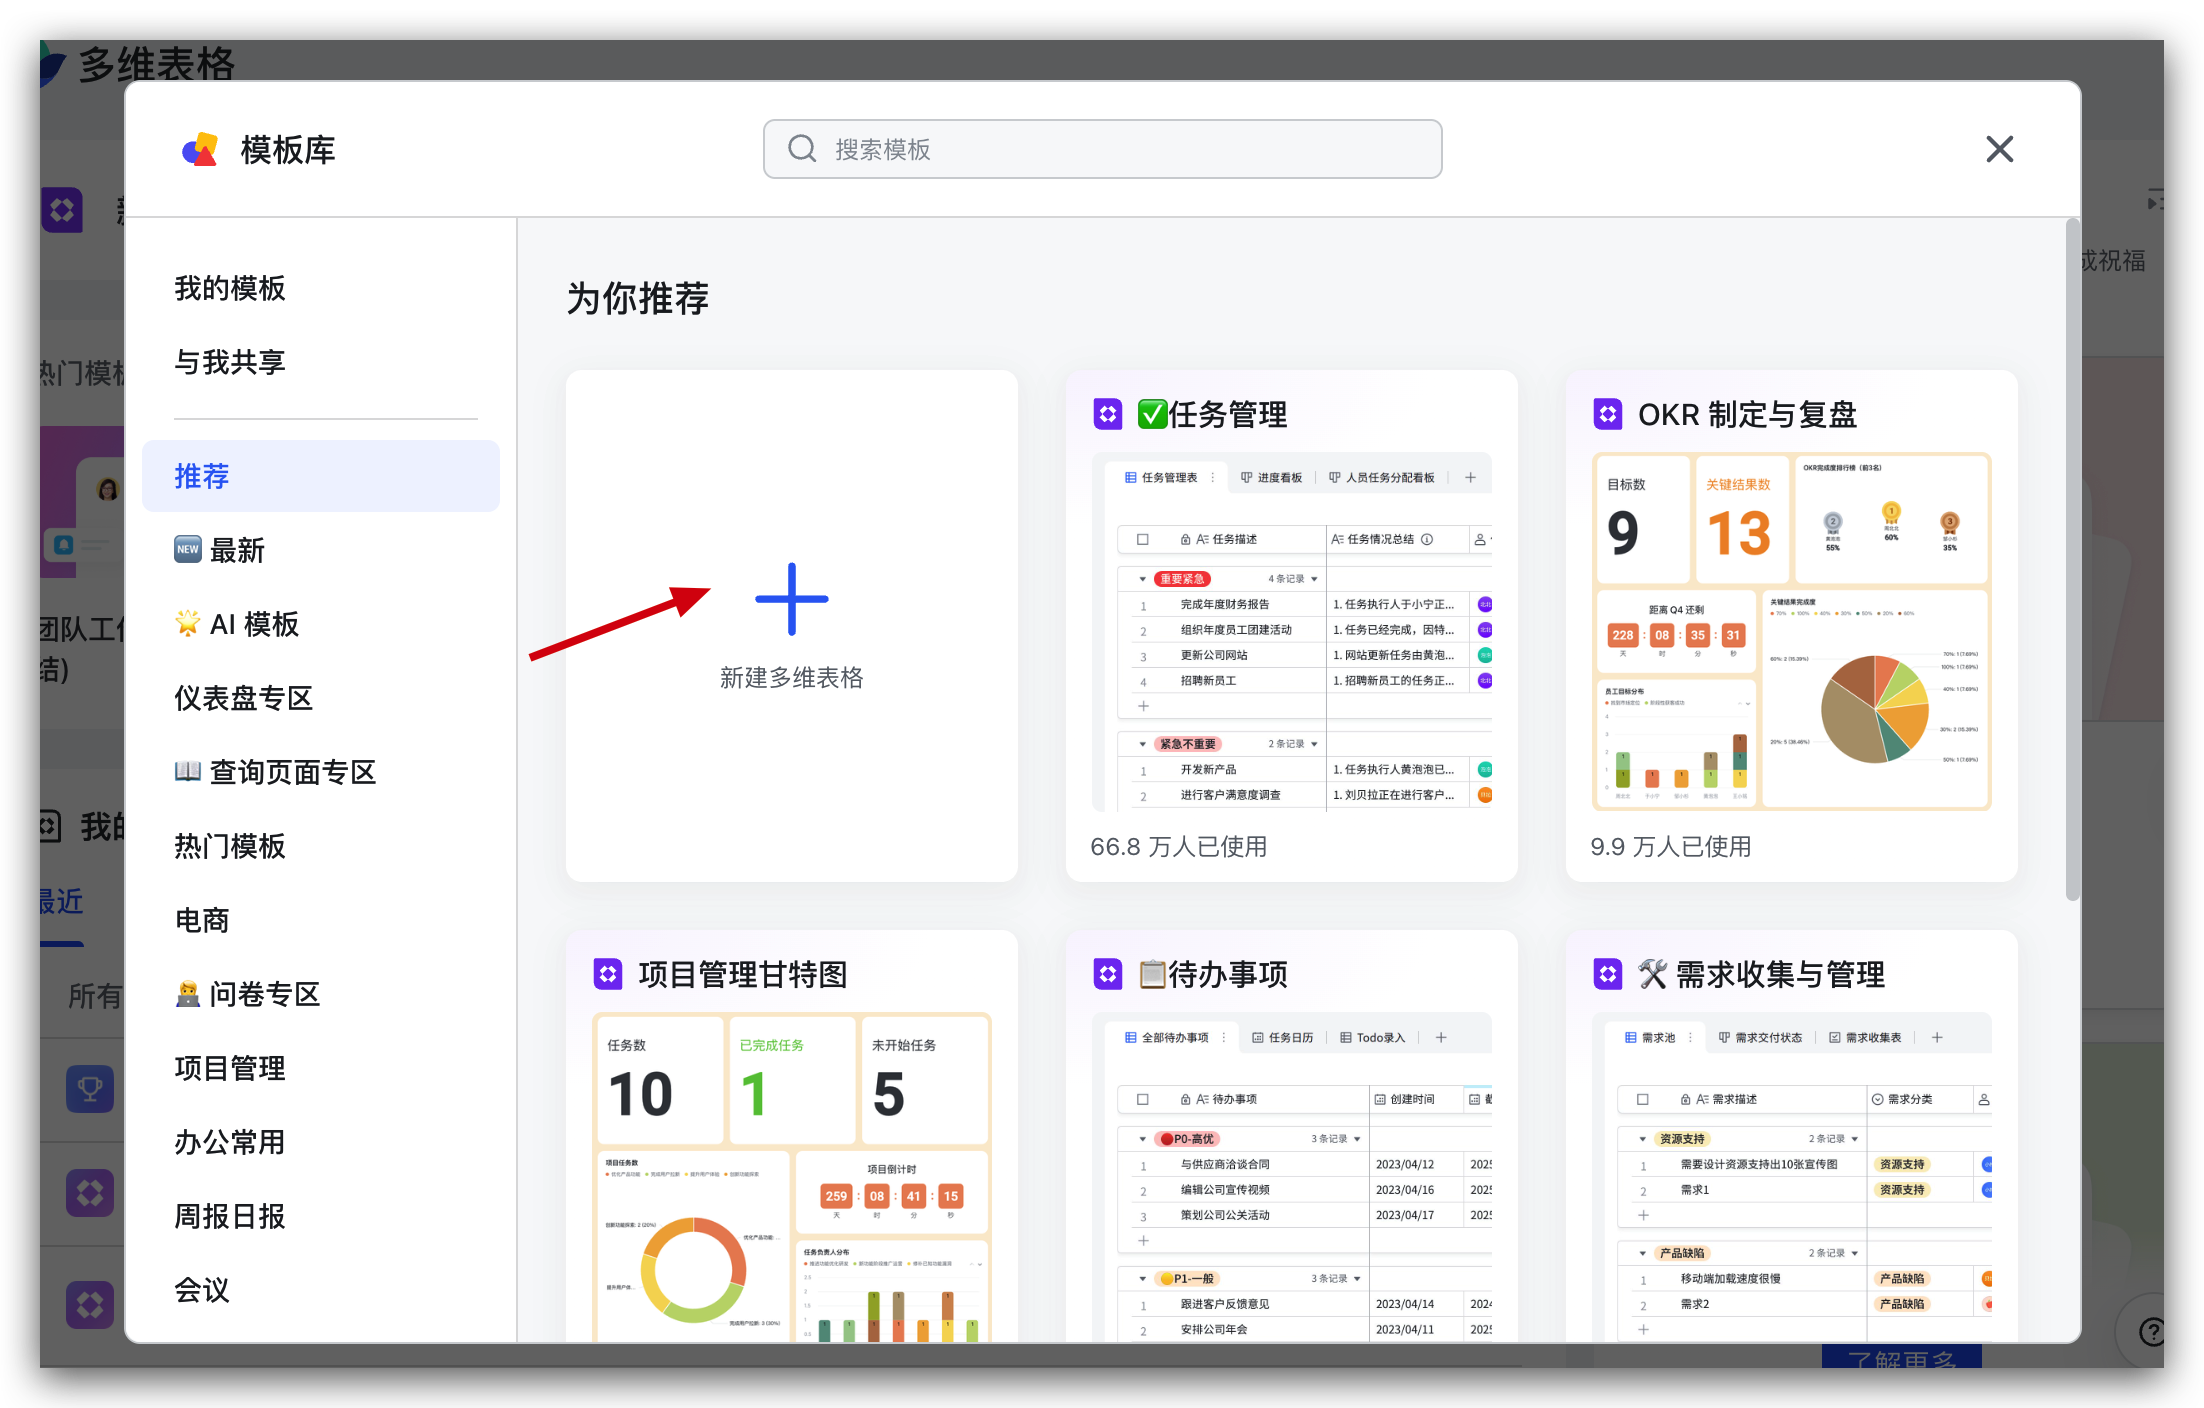Viewport: 2204px width, 1408px height.
Task: Click the purple icon beside 任务管理 title
Action: point(1108,414)
